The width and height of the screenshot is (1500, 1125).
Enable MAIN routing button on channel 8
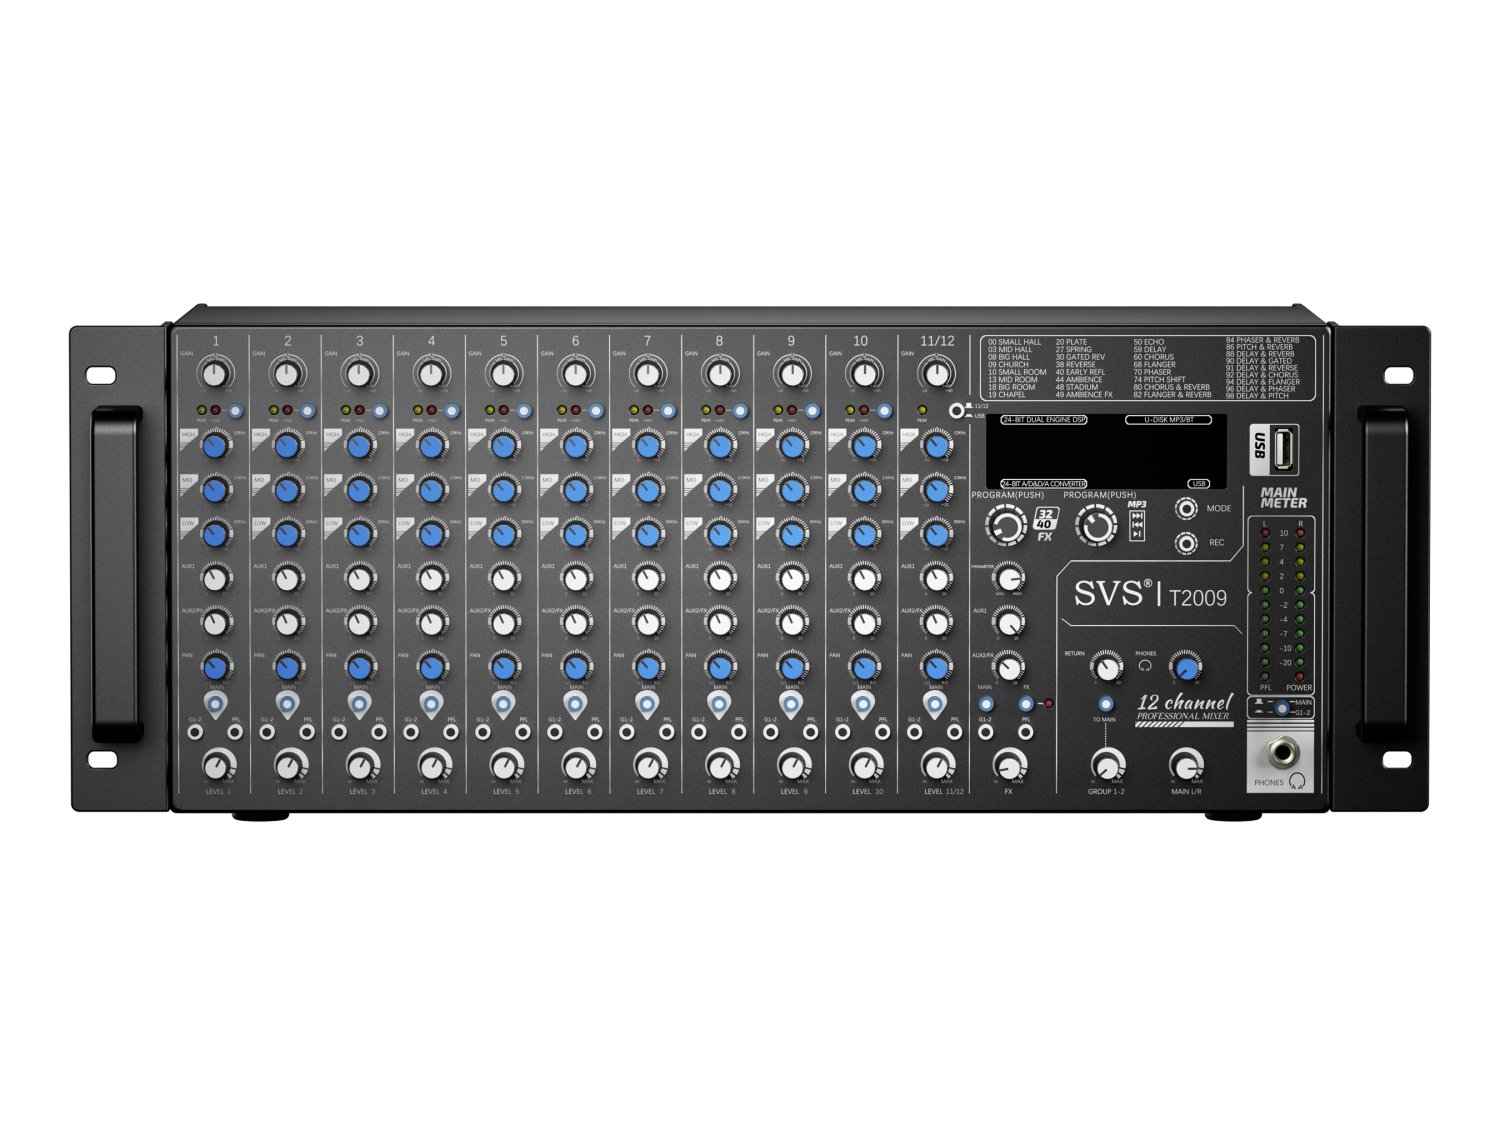coord(720,705)
